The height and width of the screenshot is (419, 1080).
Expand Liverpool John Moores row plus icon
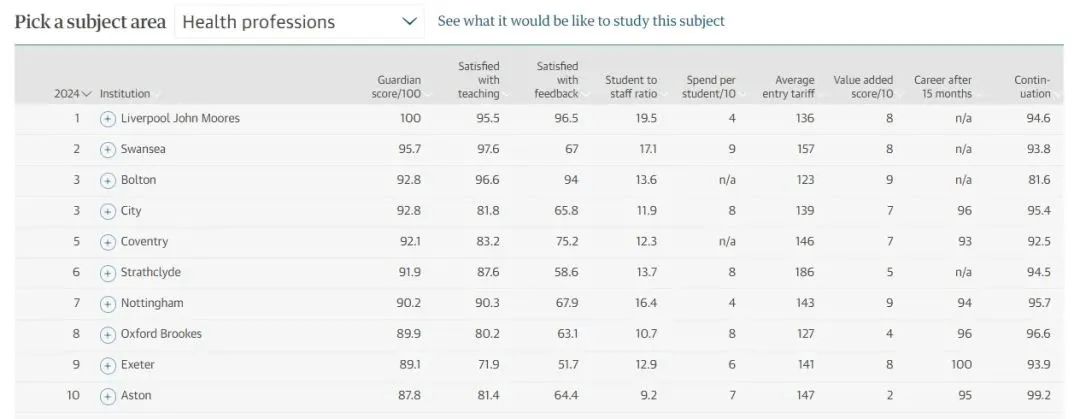[x=107, y=119]
